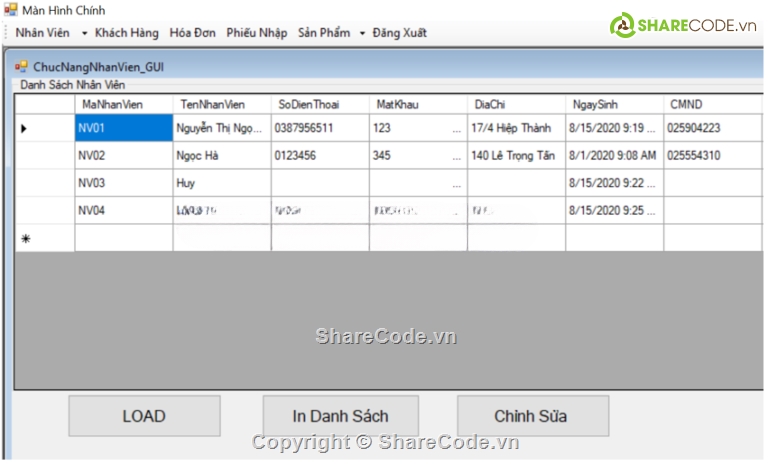Sort by TenNhanVien column header
The image size is (768, 465).
(222, 104)
